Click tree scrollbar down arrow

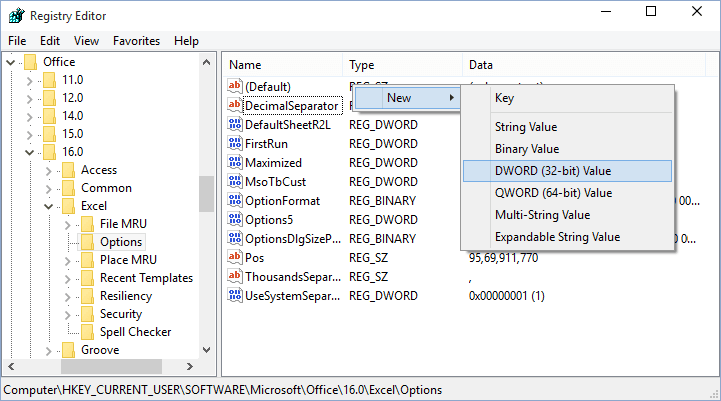coord(206,350)
